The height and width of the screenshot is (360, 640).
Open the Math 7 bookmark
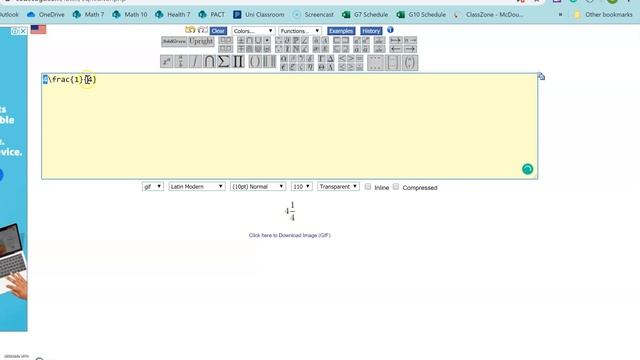(x=88, y=14)
